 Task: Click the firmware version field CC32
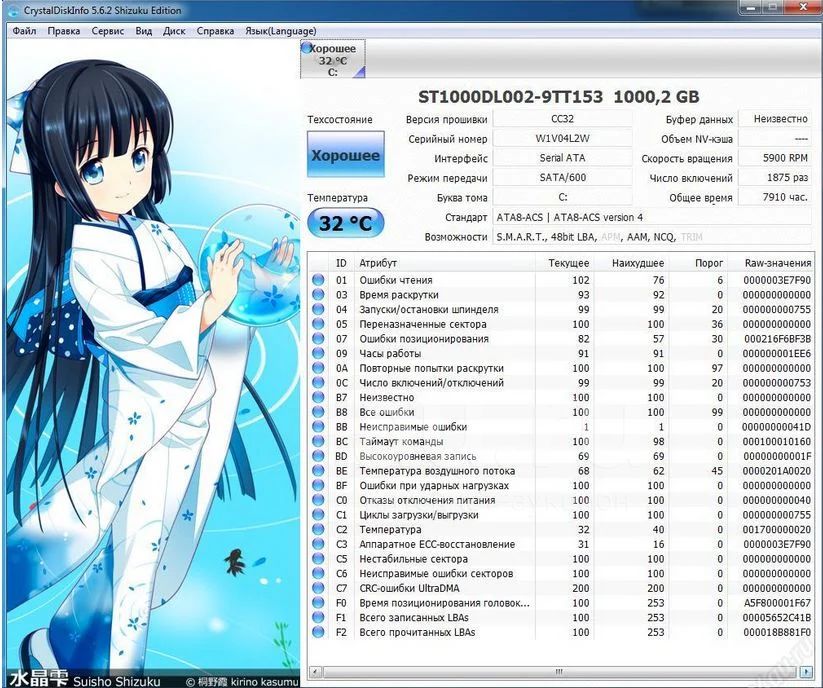click(562, 119)
